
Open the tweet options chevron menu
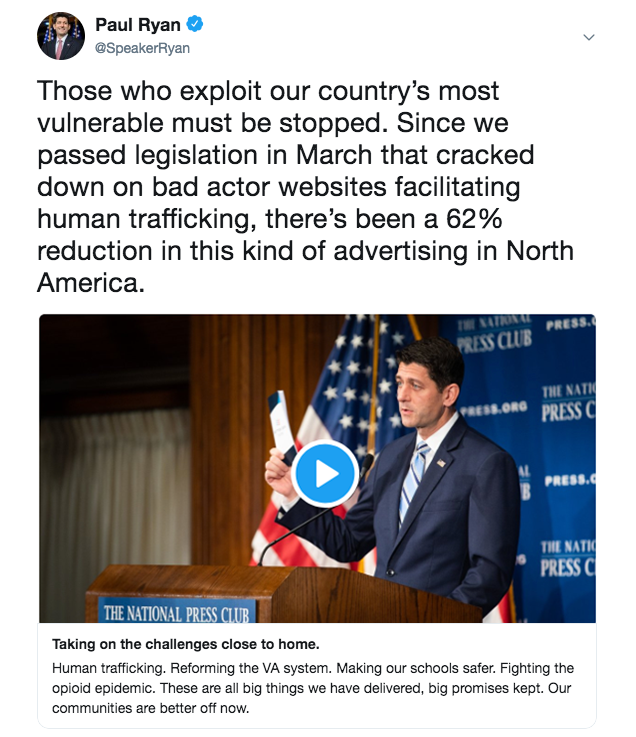[589, 37]
